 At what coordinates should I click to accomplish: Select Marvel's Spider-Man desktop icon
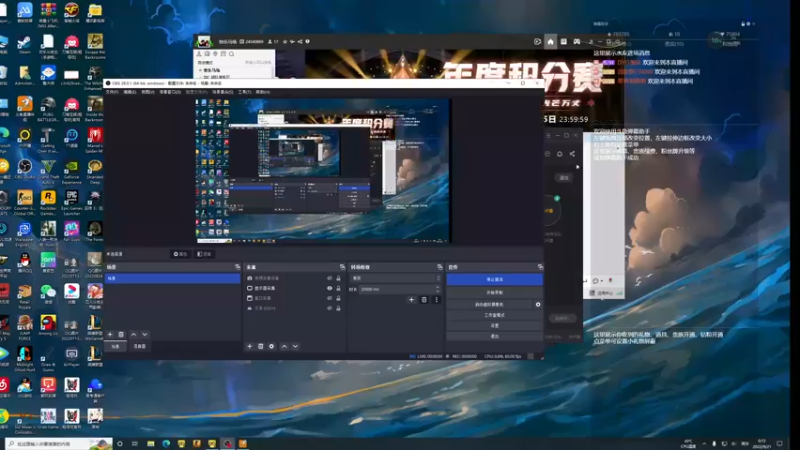[x=95, y=140]
